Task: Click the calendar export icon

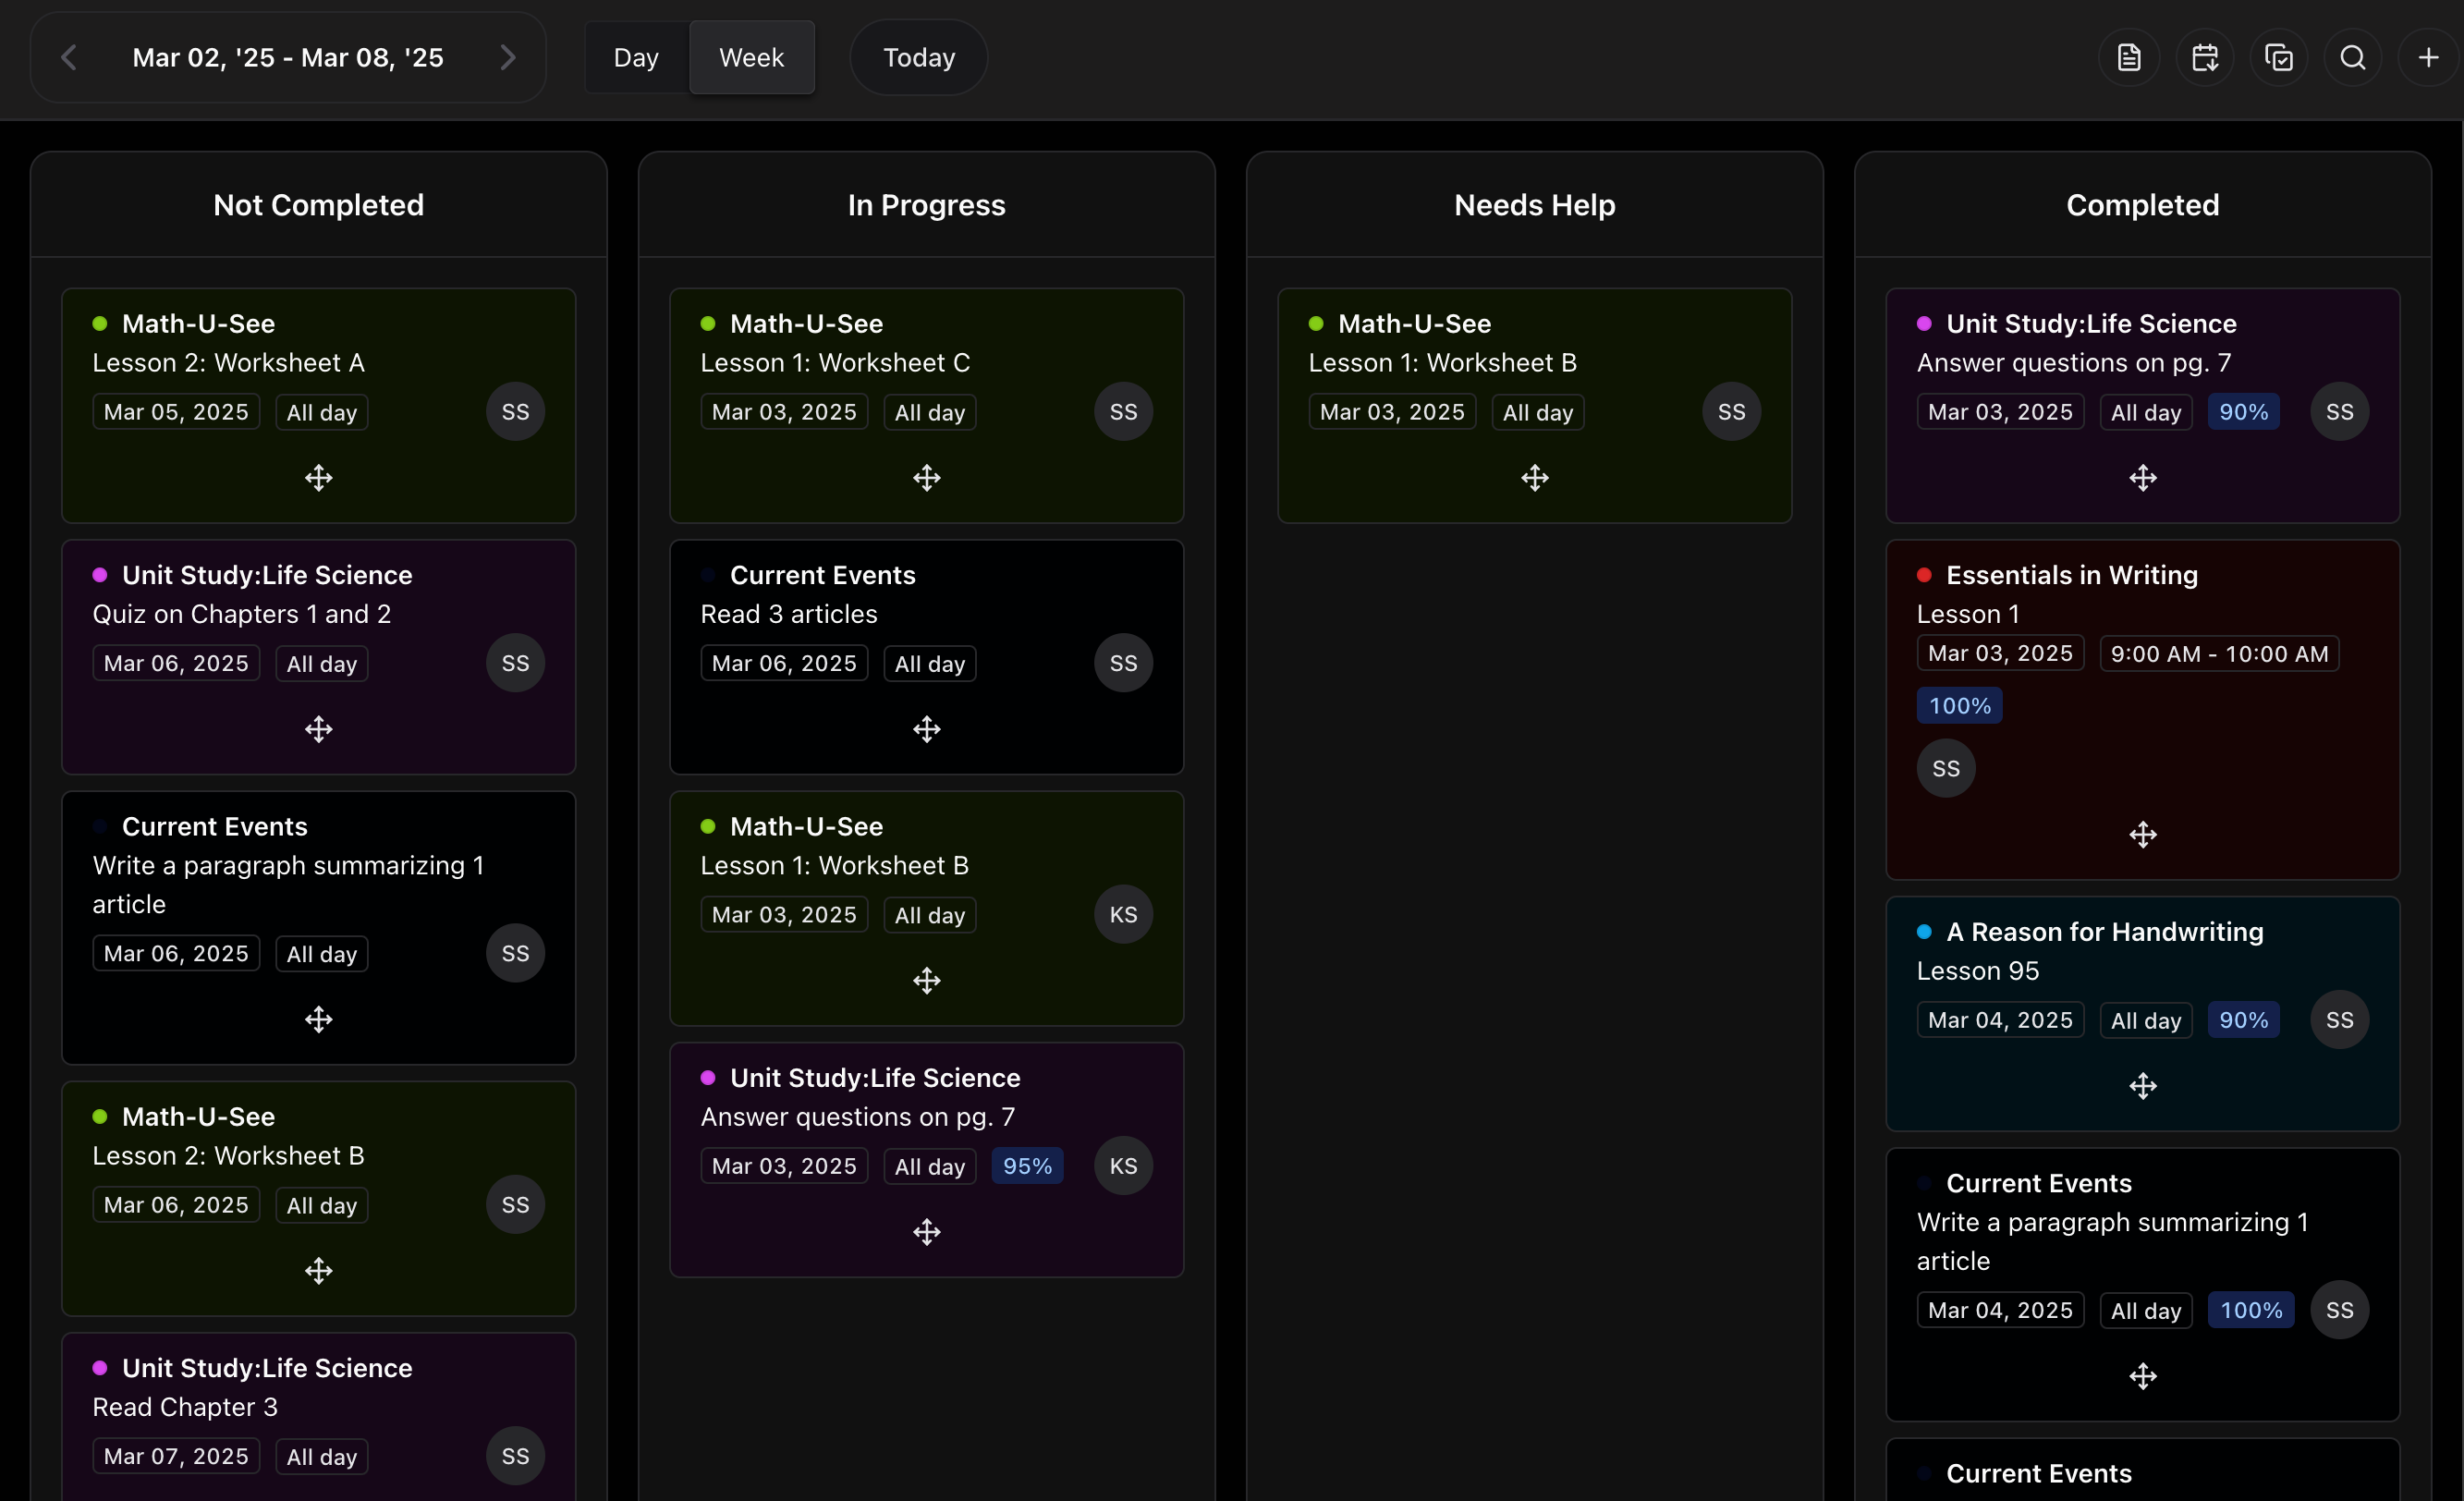Action: [x=2206, y=57]
